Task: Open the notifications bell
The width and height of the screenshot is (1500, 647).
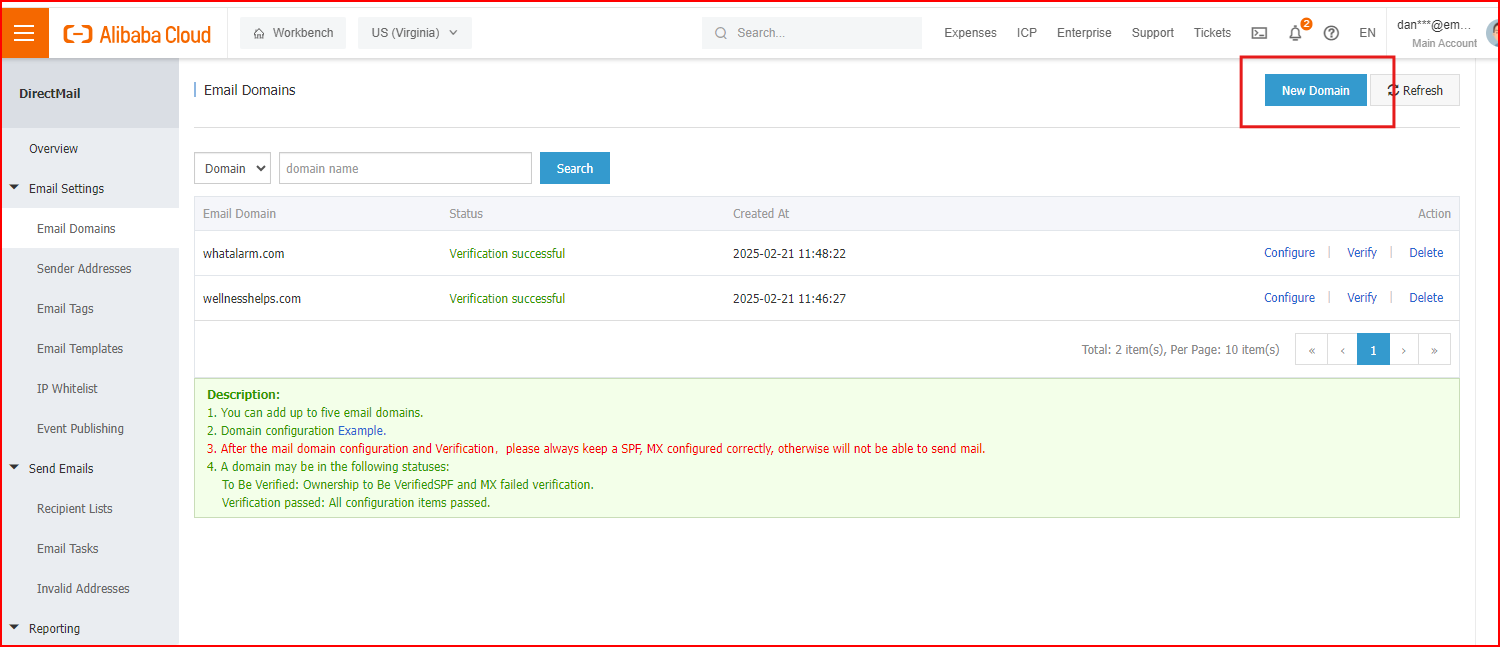Action: 1295,33
